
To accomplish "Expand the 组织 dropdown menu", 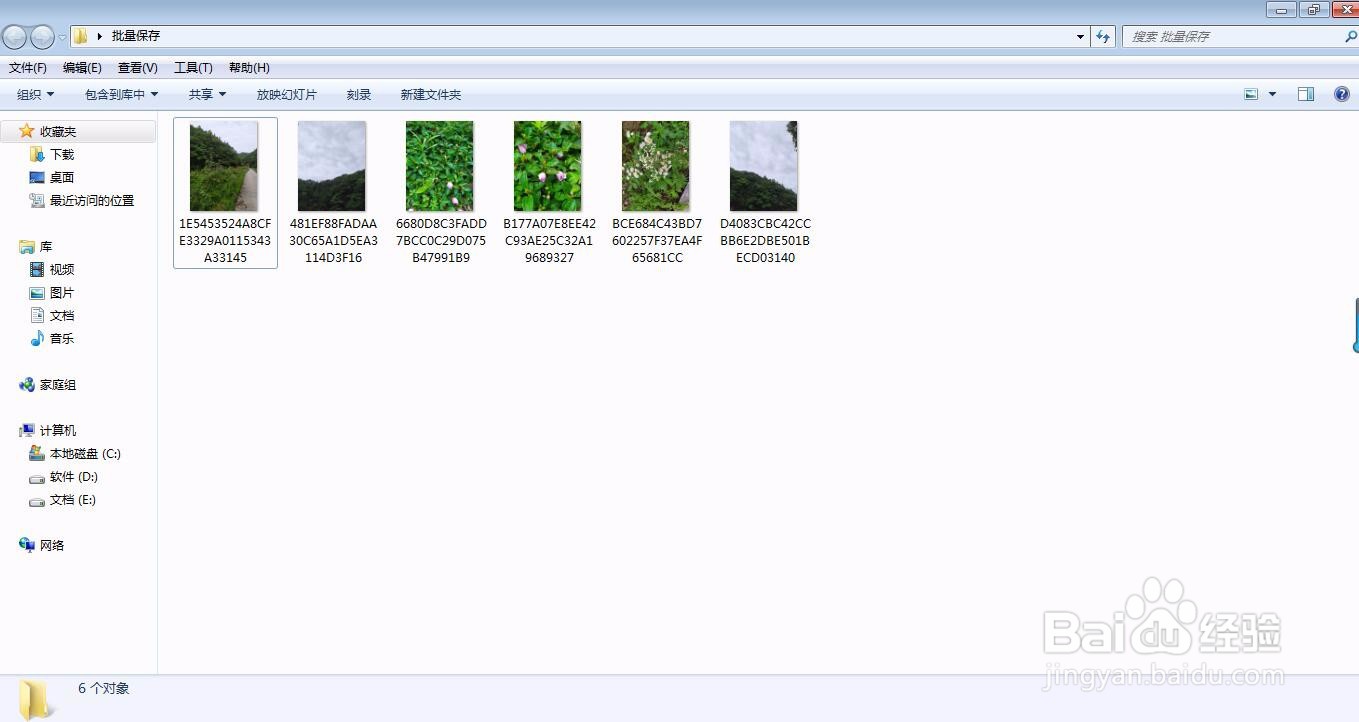I will coord(36,94).
